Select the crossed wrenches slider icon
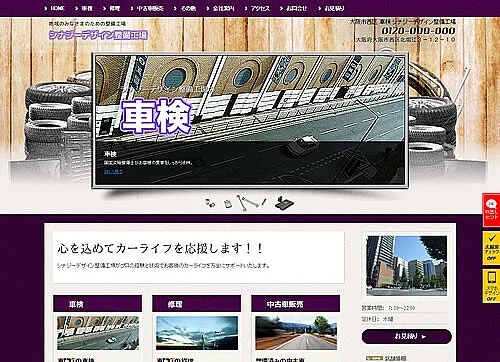This screenshot has height=362, width=500. 247,202
